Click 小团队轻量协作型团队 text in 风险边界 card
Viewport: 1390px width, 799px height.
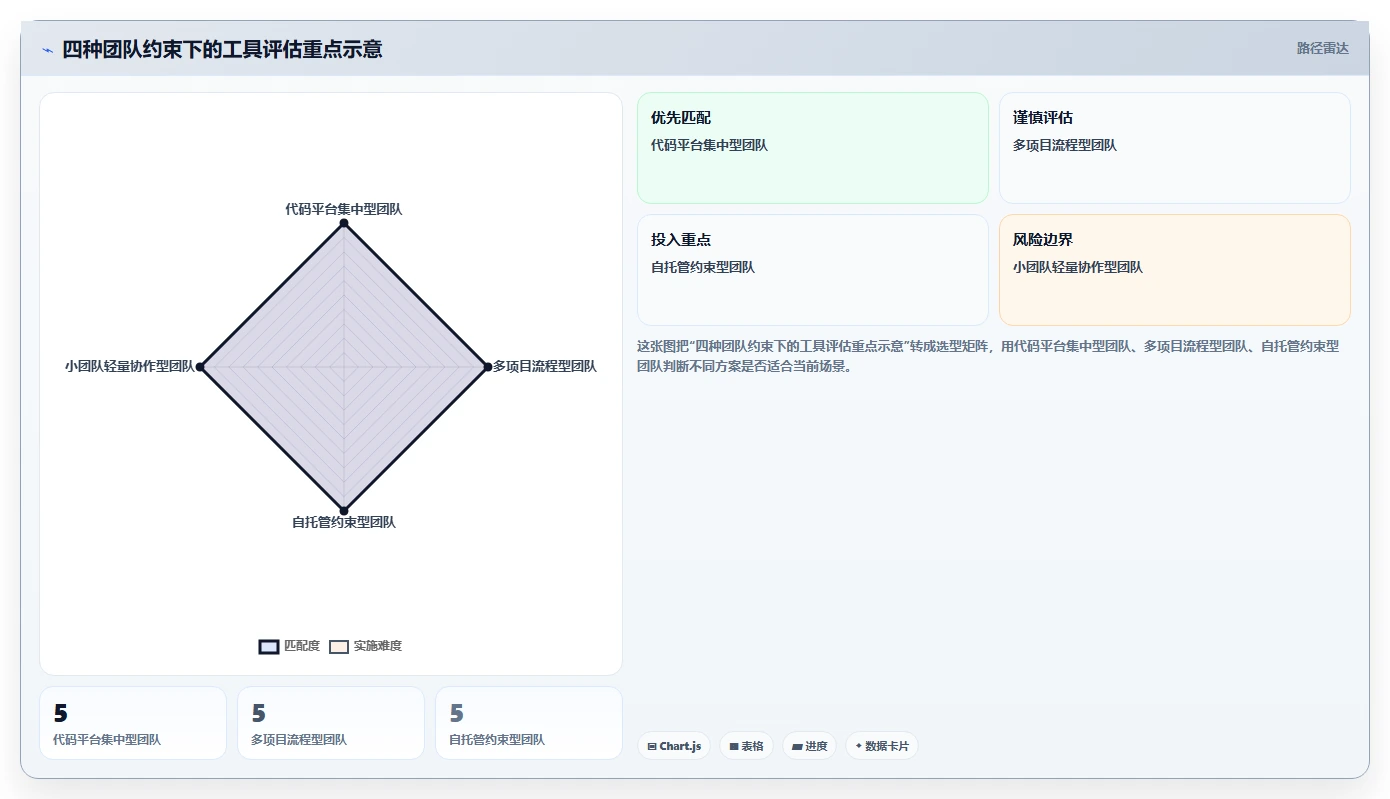[1078, 267]
